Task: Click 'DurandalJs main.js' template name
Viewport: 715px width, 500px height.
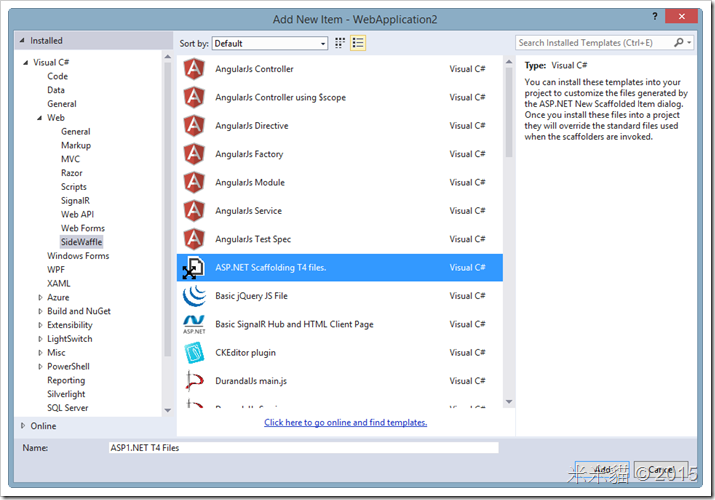Action: (251, 381)
